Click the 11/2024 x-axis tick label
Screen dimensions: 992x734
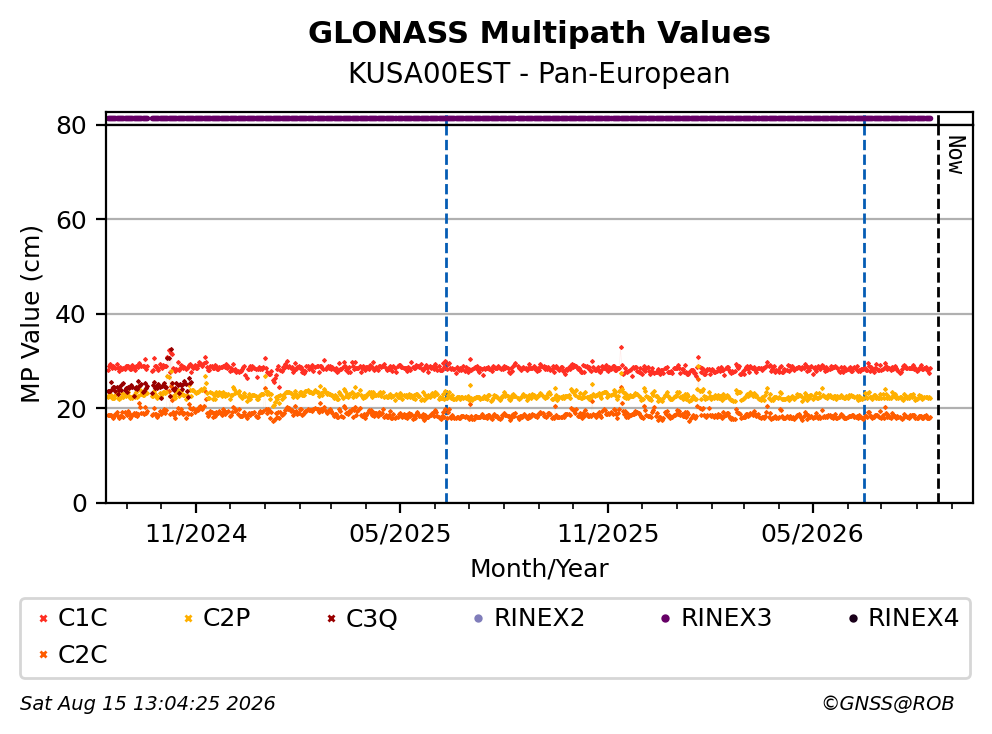tap(196, 534)
